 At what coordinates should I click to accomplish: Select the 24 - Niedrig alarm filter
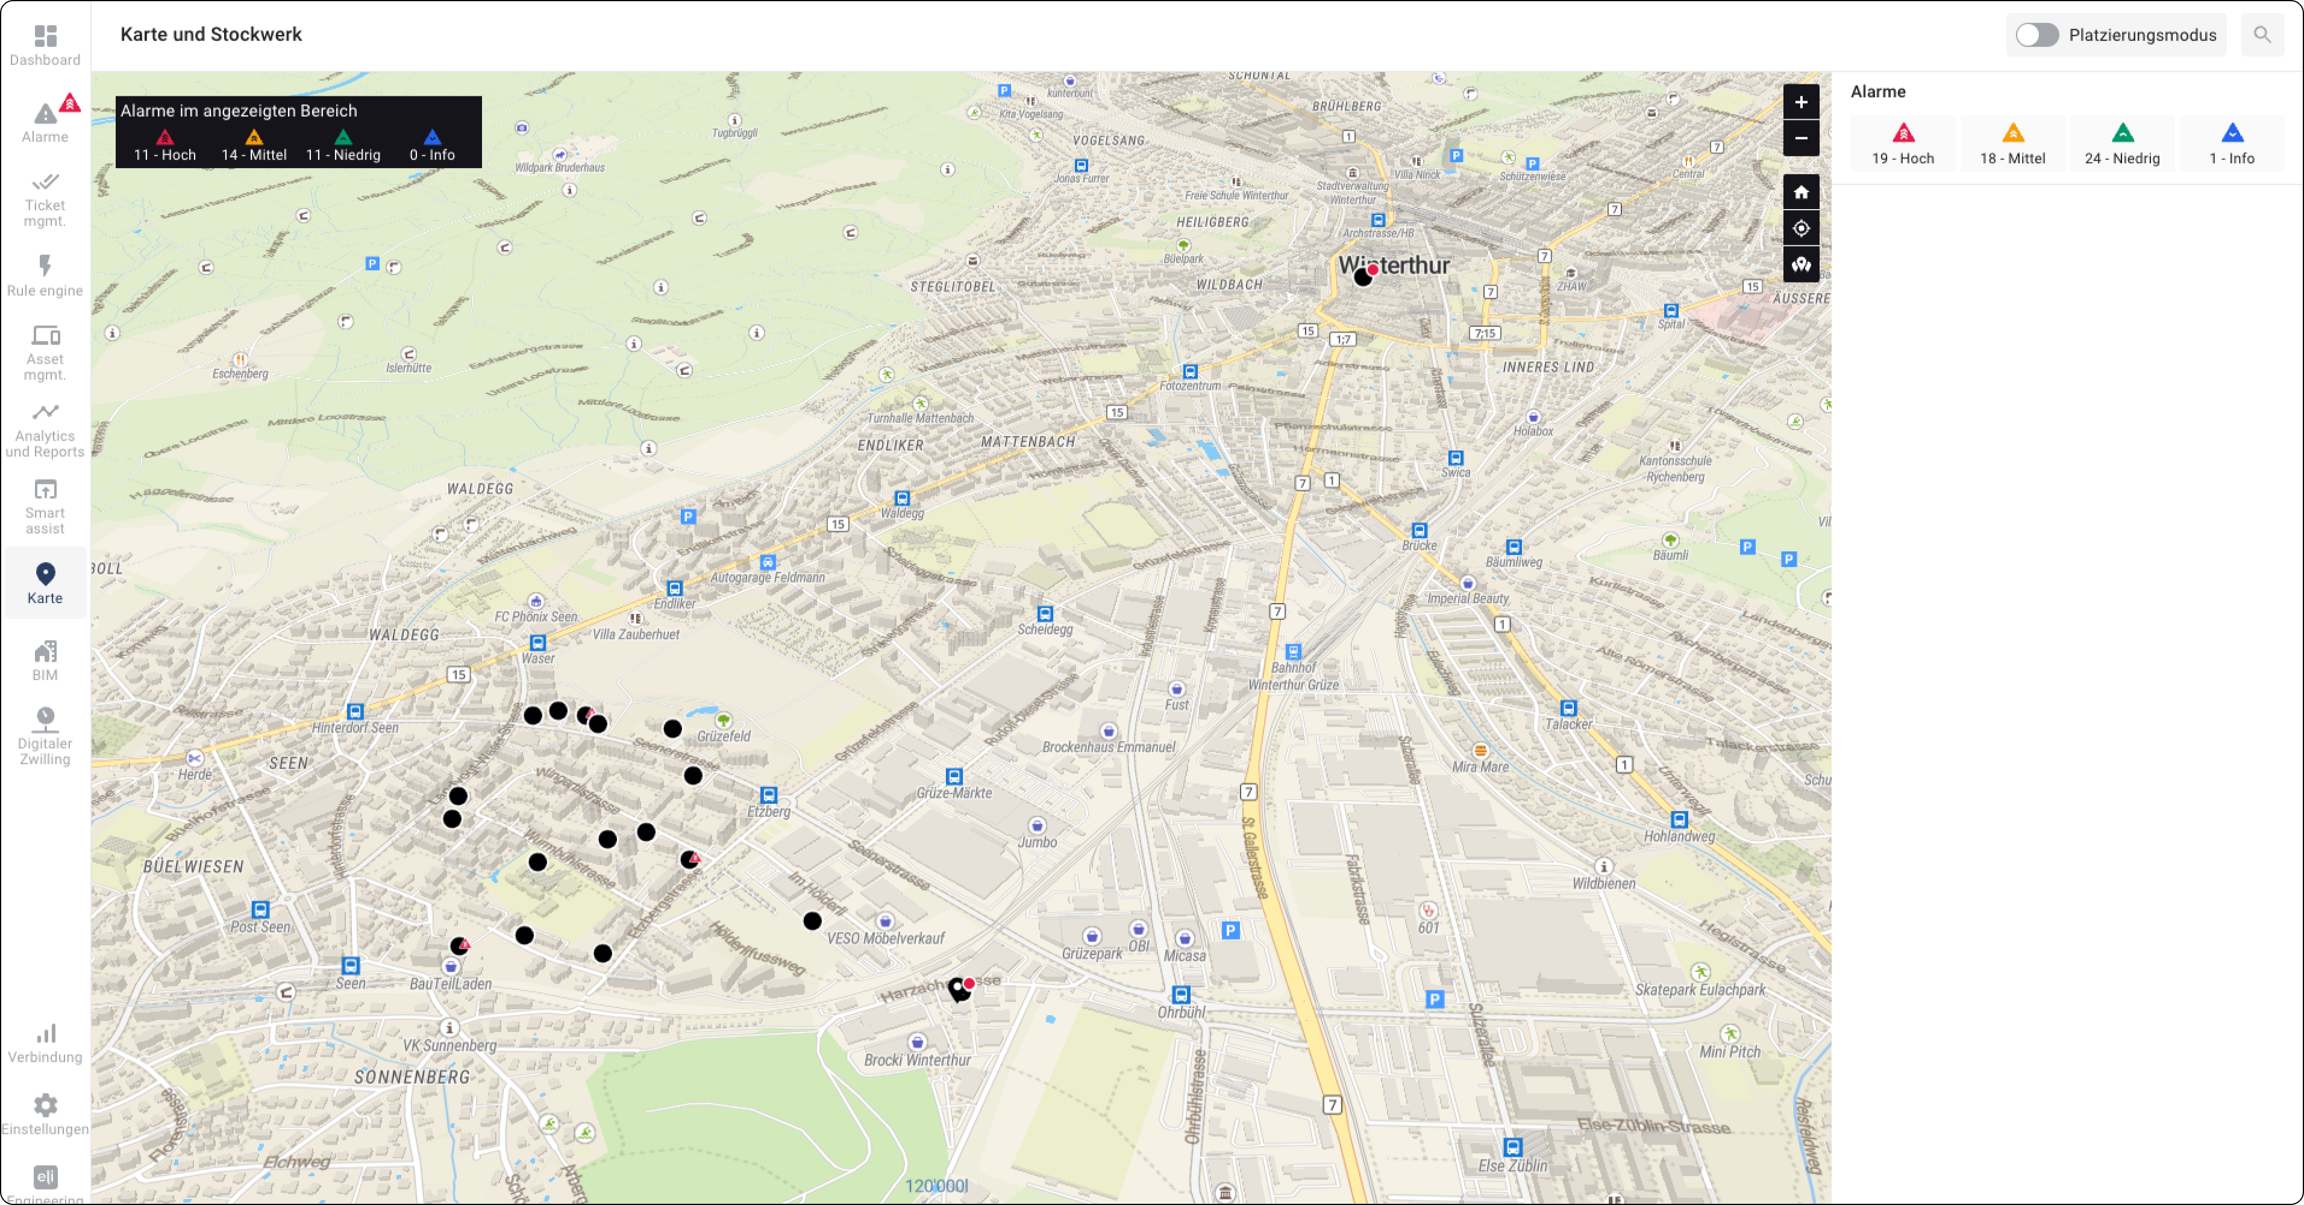point(2122,143)
